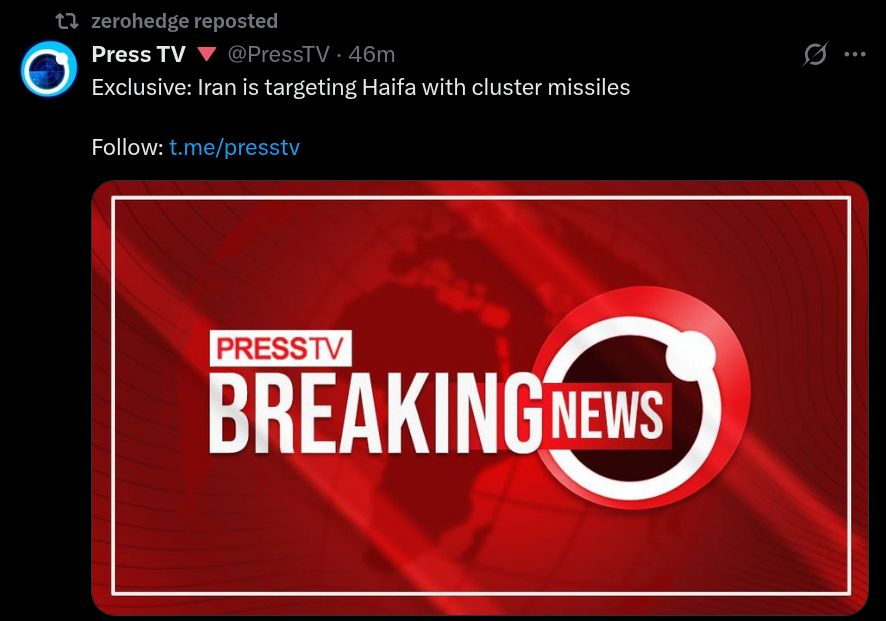886x621 pixels.
Task: Click the "Follow:" text in the post
Action: tap(127, 147)
